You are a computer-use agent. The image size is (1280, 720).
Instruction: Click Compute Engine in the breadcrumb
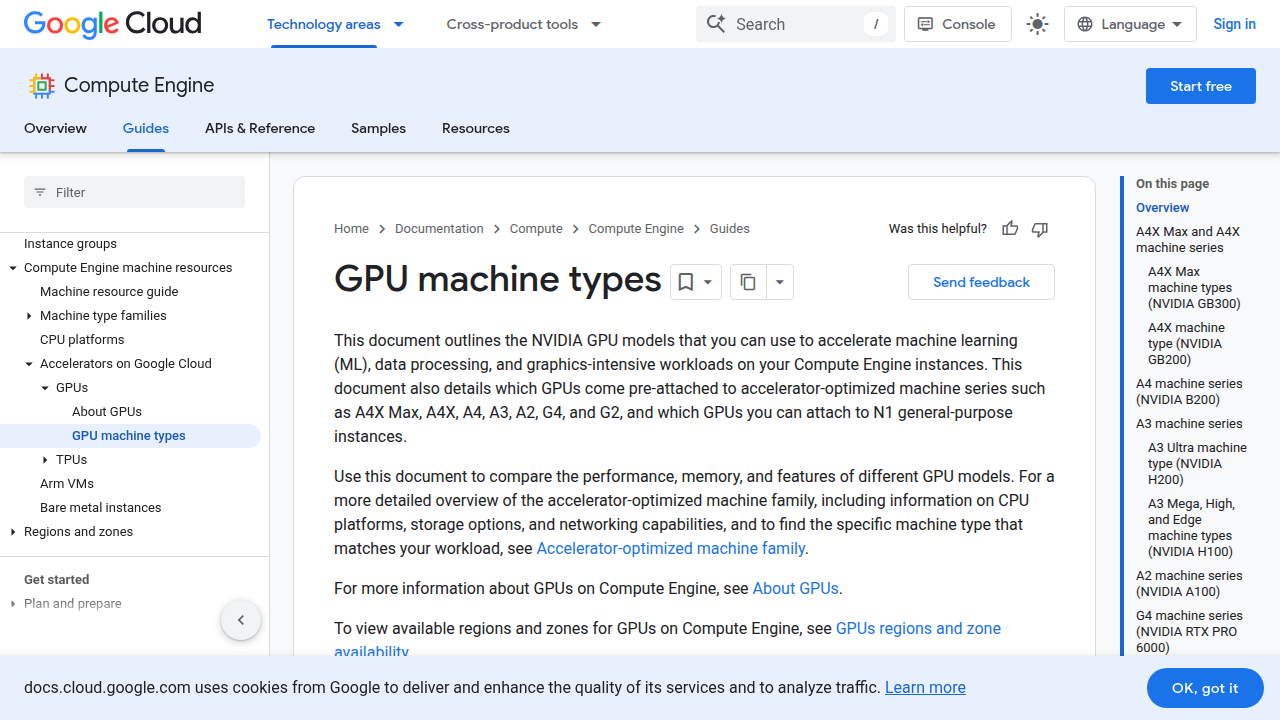636,229
